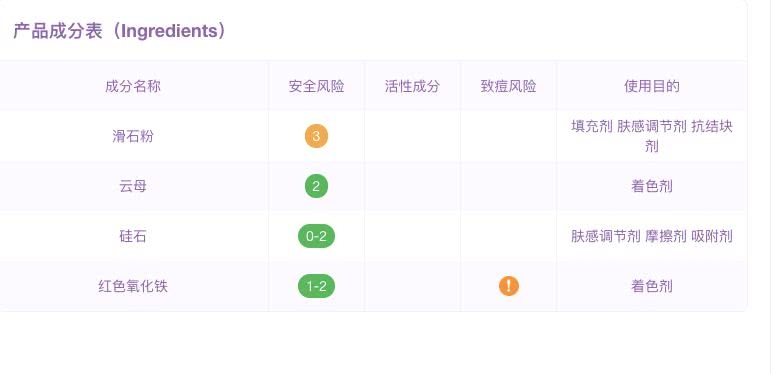The image size is (777, 374).
Task: Click the 0-2 risk badge for 硅石
Action: tap(316, 236)
